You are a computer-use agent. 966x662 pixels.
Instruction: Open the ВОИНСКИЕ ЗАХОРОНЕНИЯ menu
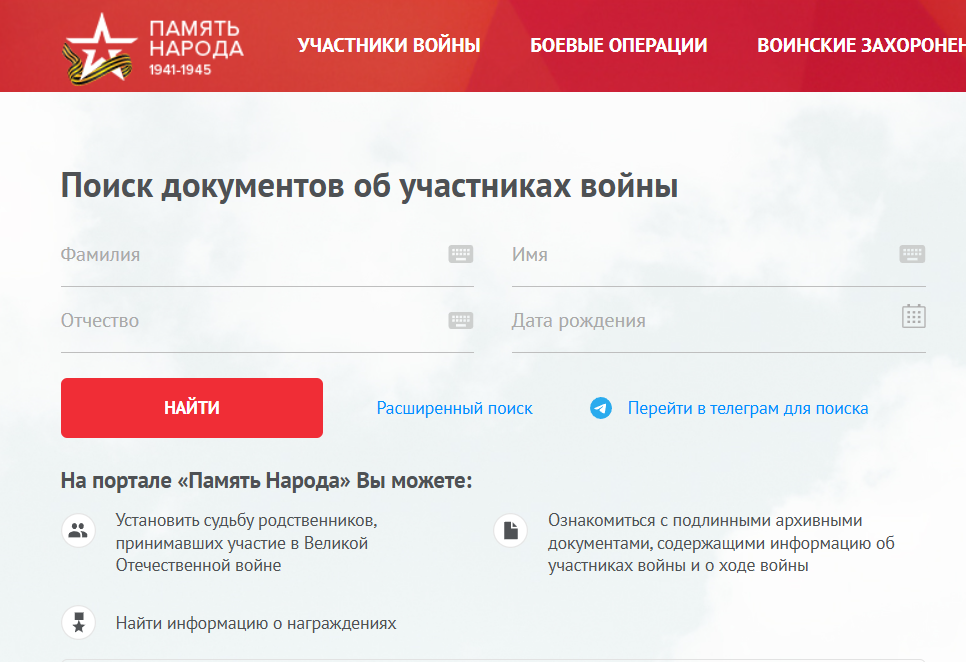[x=862, y=44]
